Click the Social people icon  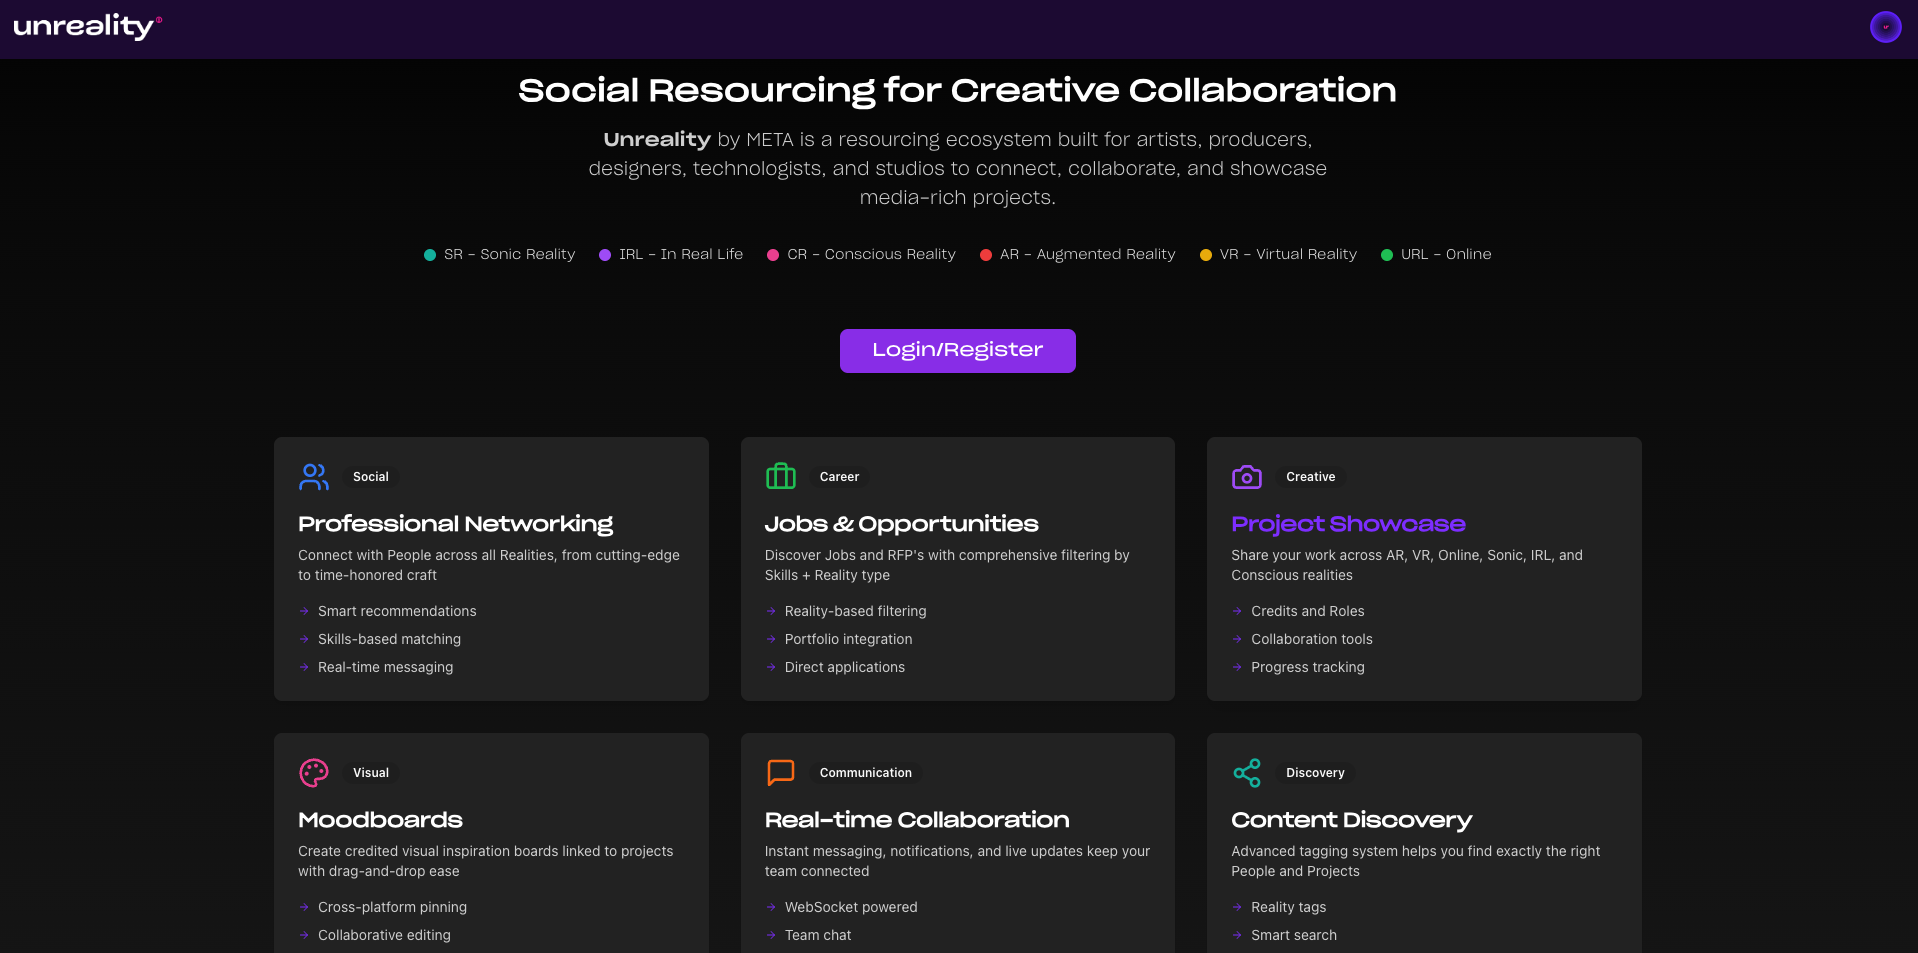pos(313,477)
